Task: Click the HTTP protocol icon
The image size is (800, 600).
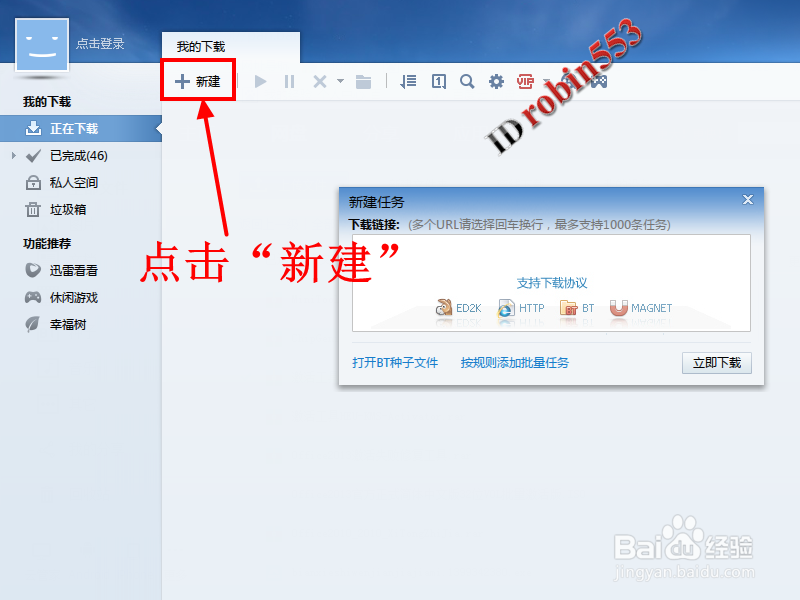Action: [x=506, y=308]
